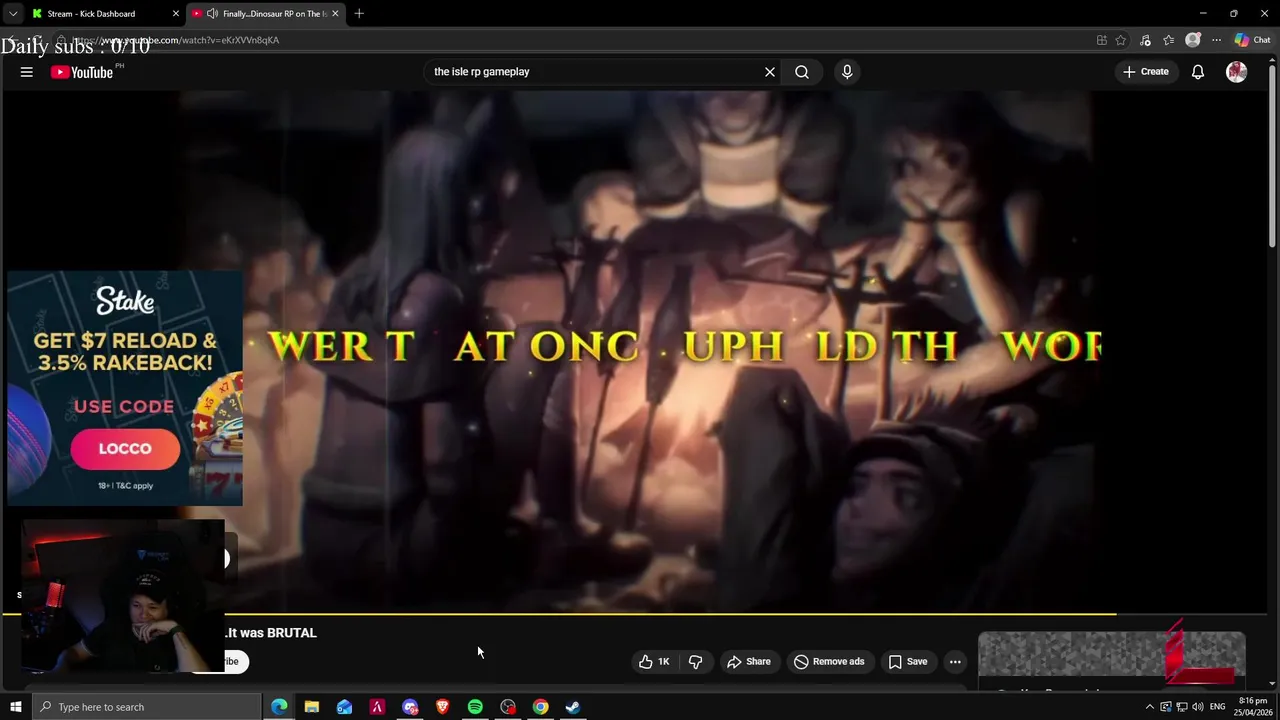Open more actions three-dot menu
The height and width of the screenshot is (720, 1280).
955,661
